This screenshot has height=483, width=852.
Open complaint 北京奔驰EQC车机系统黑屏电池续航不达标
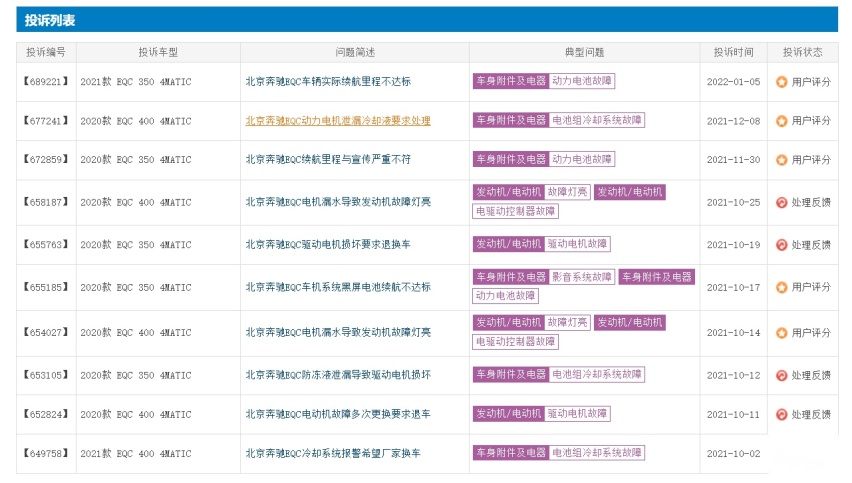(337, 287)
